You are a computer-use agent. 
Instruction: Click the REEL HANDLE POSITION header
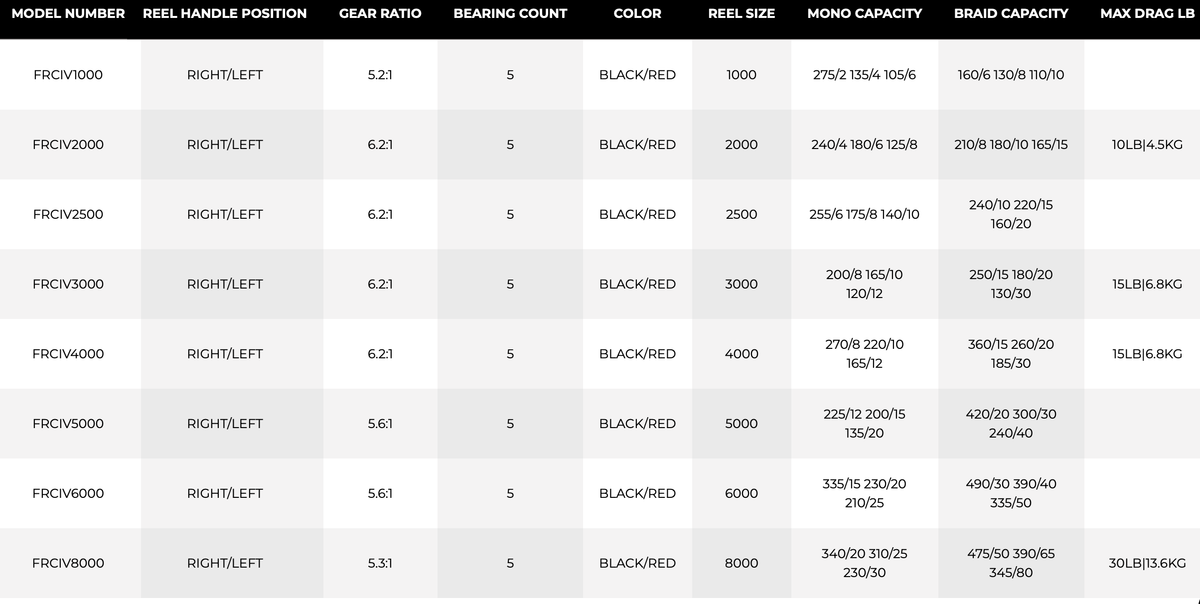(x=225, y=14)
